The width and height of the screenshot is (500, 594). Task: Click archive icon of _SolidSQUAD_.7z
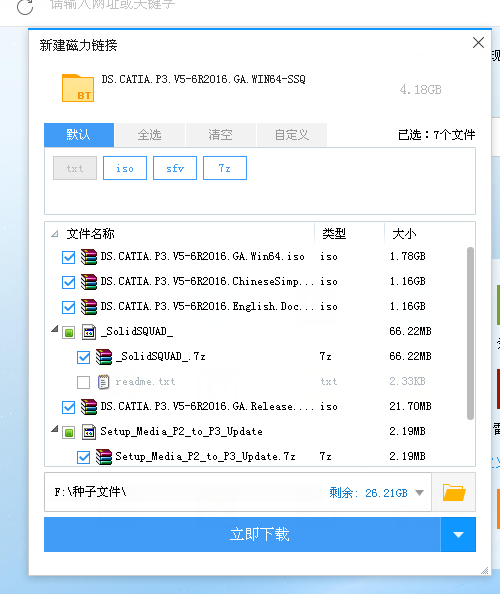[x=104, y=356]
